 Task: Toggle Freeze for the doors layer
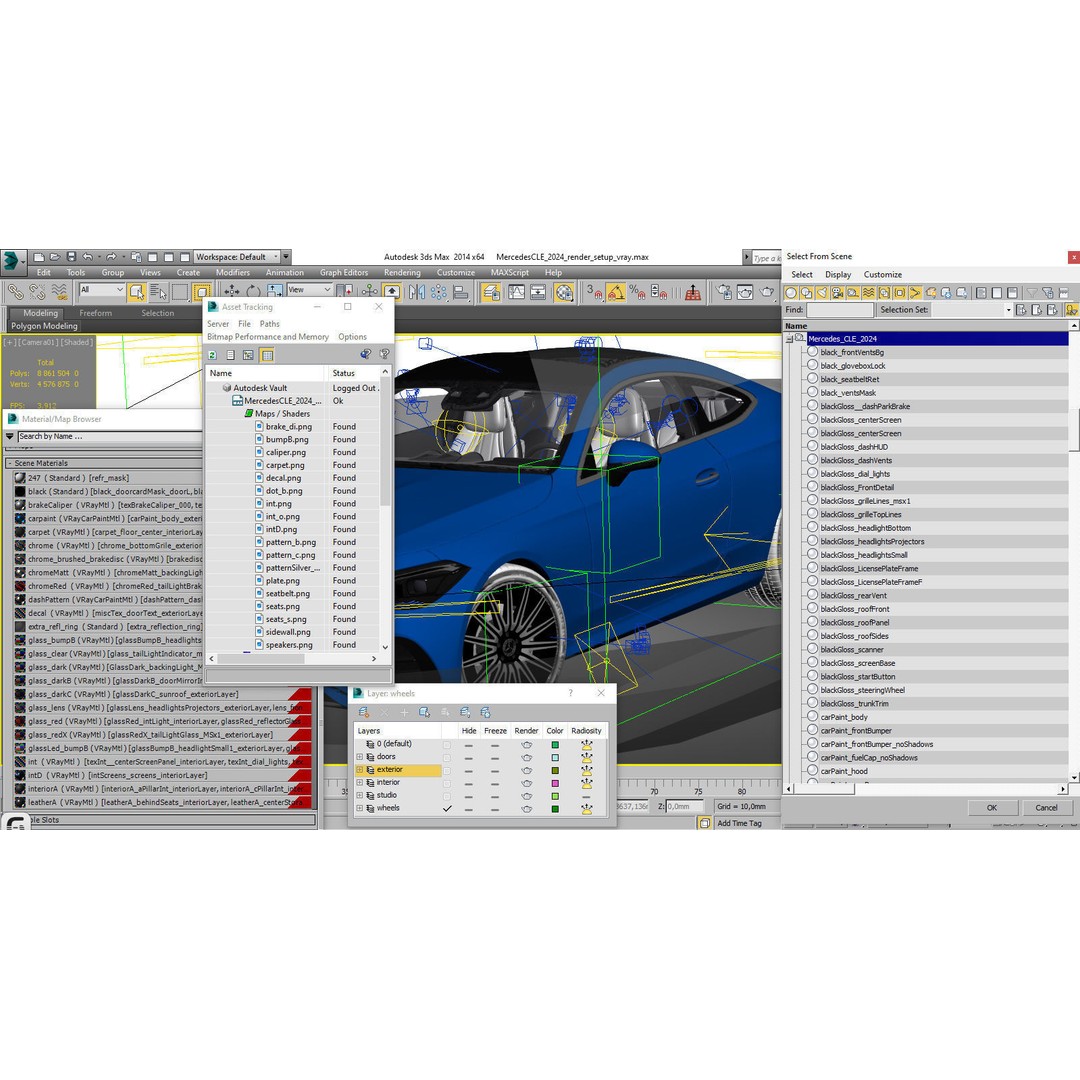495,757
